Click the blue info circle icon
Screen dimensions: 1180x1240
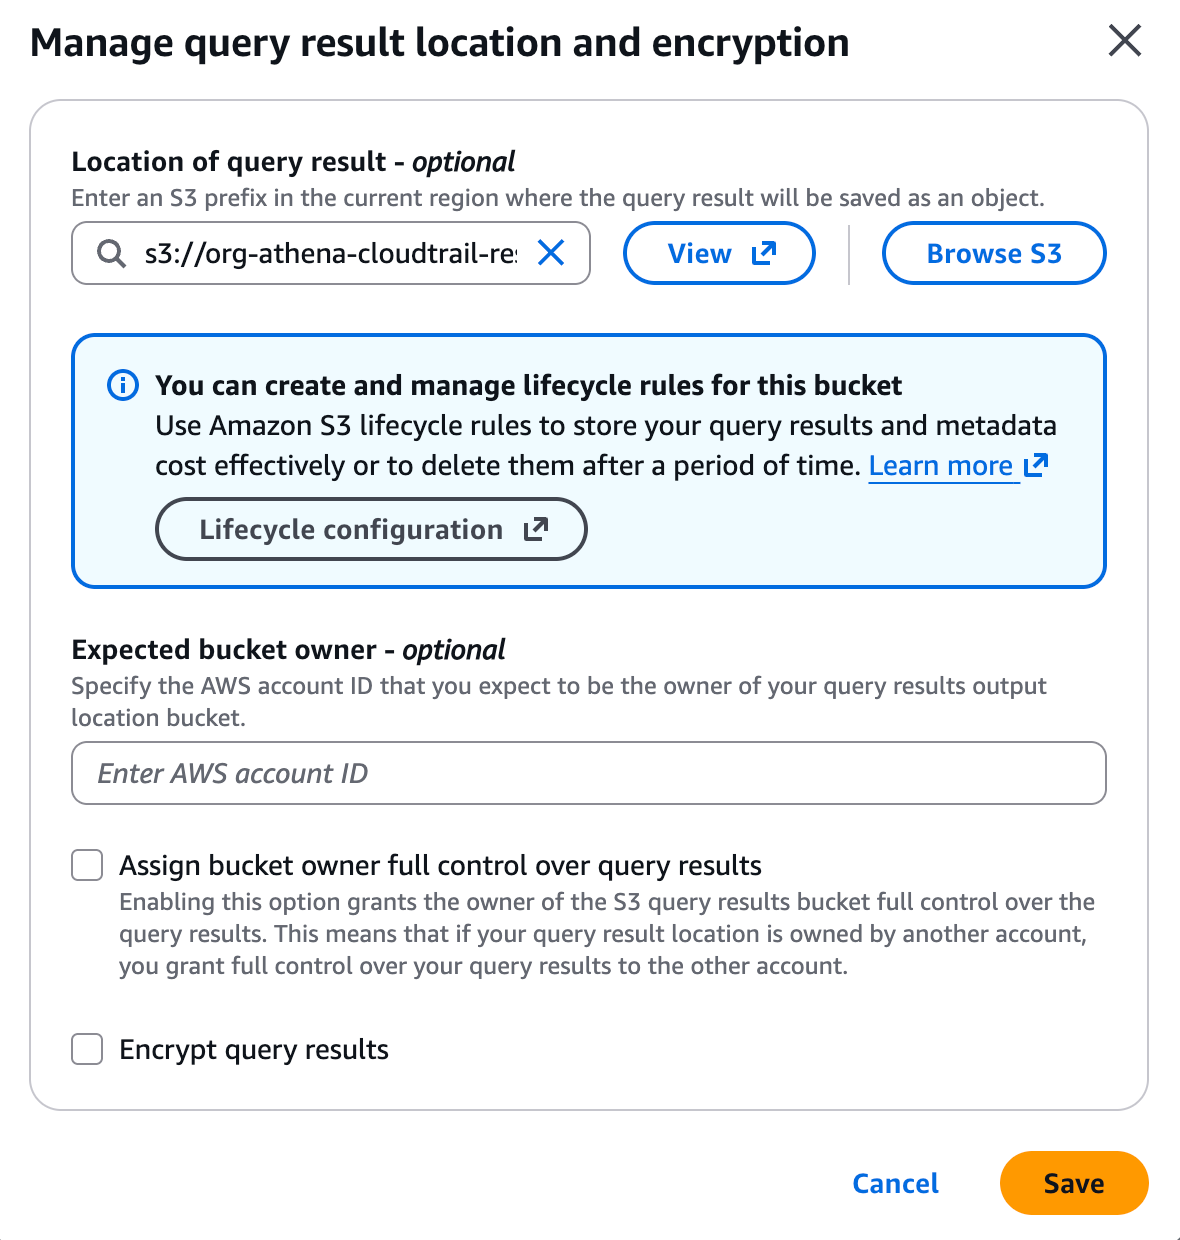pyautogui.click(x=123, y=385)
